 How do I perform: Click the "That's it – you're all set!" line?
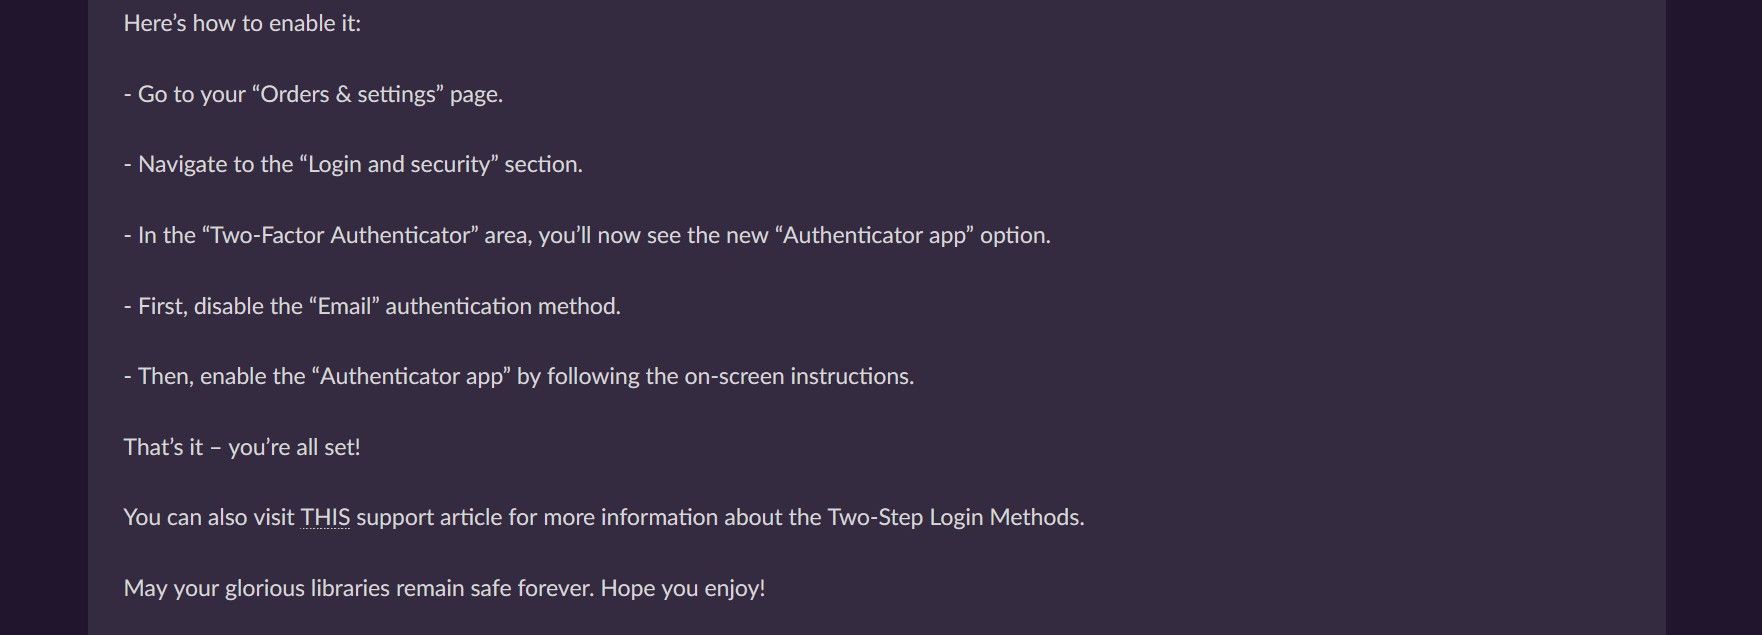click(x=242, y=447)
